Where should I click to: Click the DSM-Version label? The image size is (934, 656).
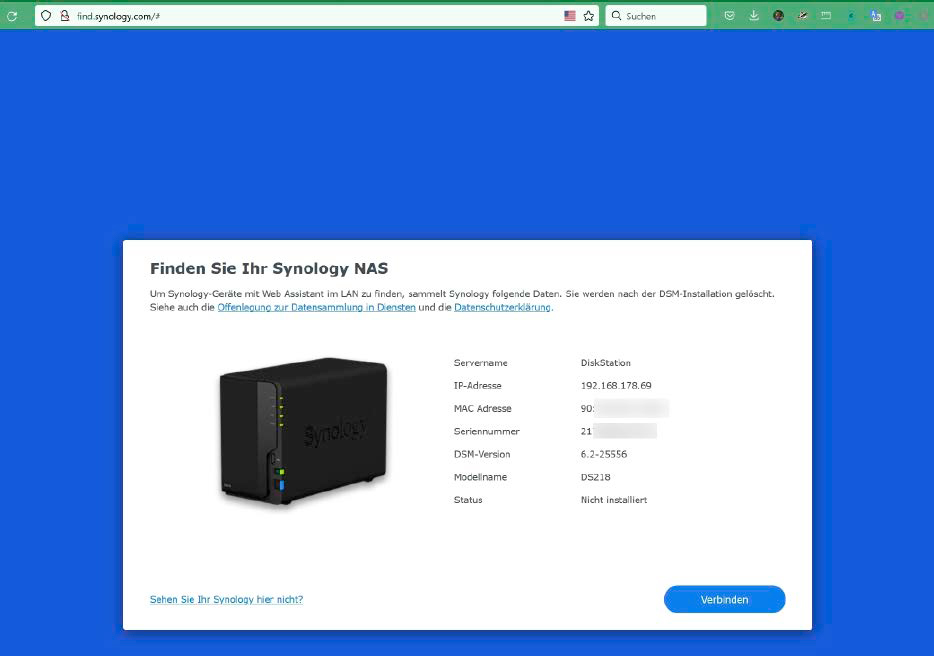coord(482,454)
